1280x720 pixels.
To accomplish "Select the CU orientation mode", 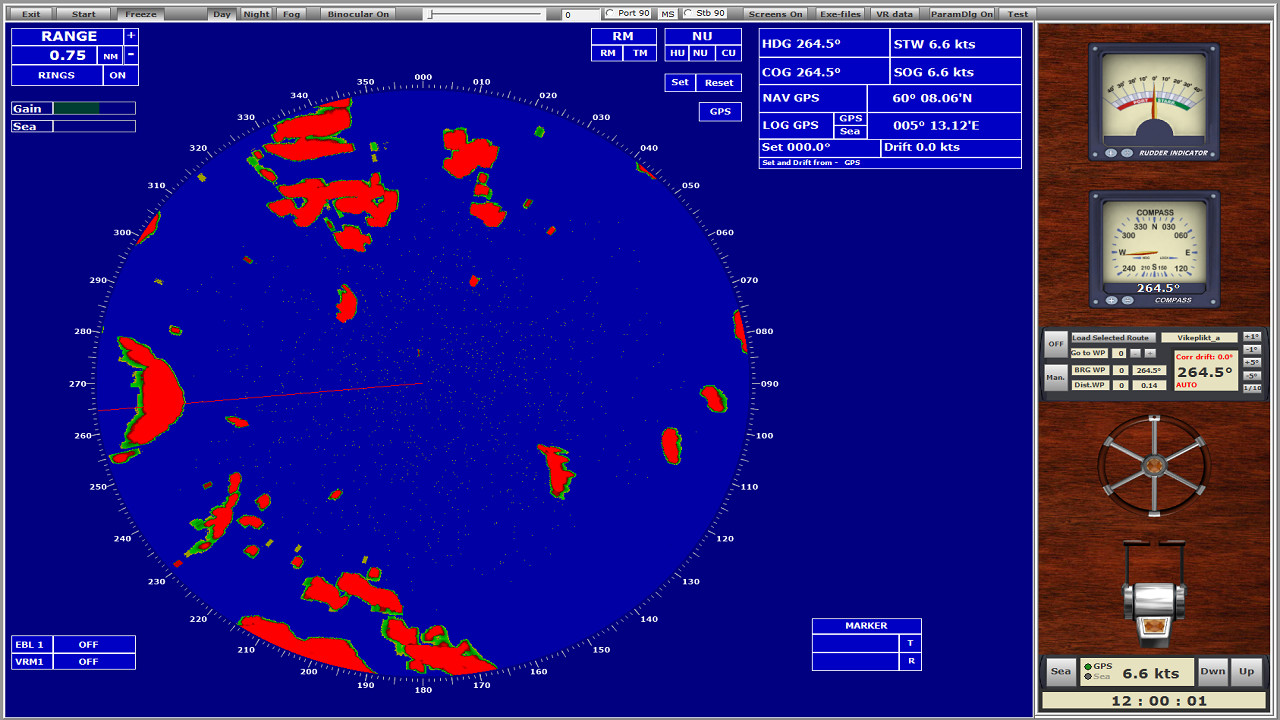I will pyautogui.click(x=728, y=52).
